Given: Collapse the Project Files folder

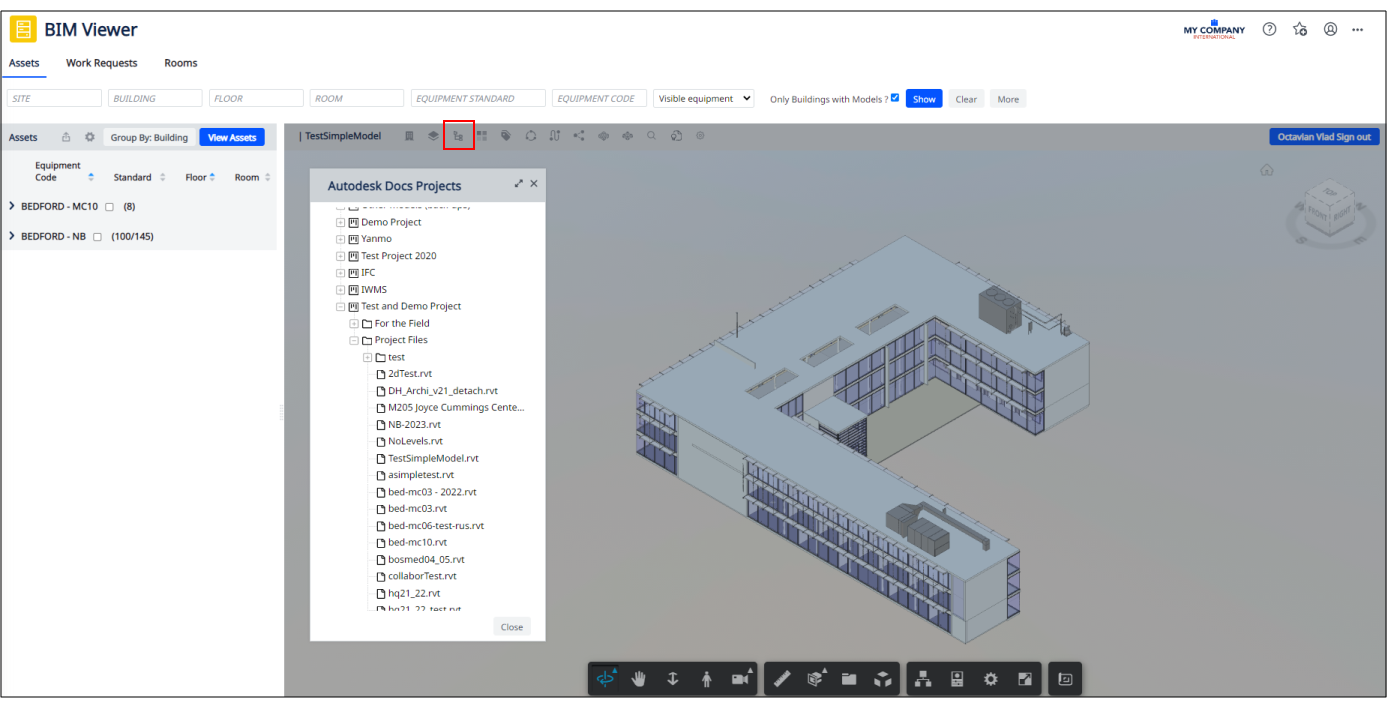Looking at the screenshot, I should click(354, 340).
